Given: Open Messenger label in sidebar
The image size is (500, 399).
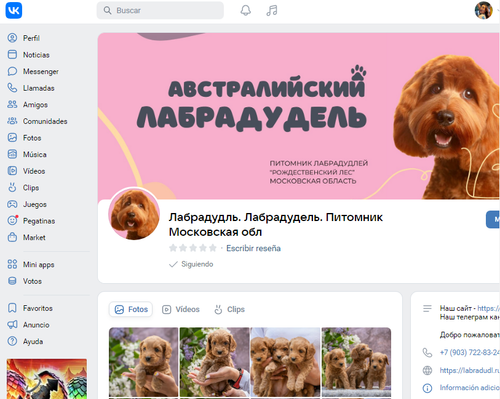Looking at the screenshot, I should 41,71.
